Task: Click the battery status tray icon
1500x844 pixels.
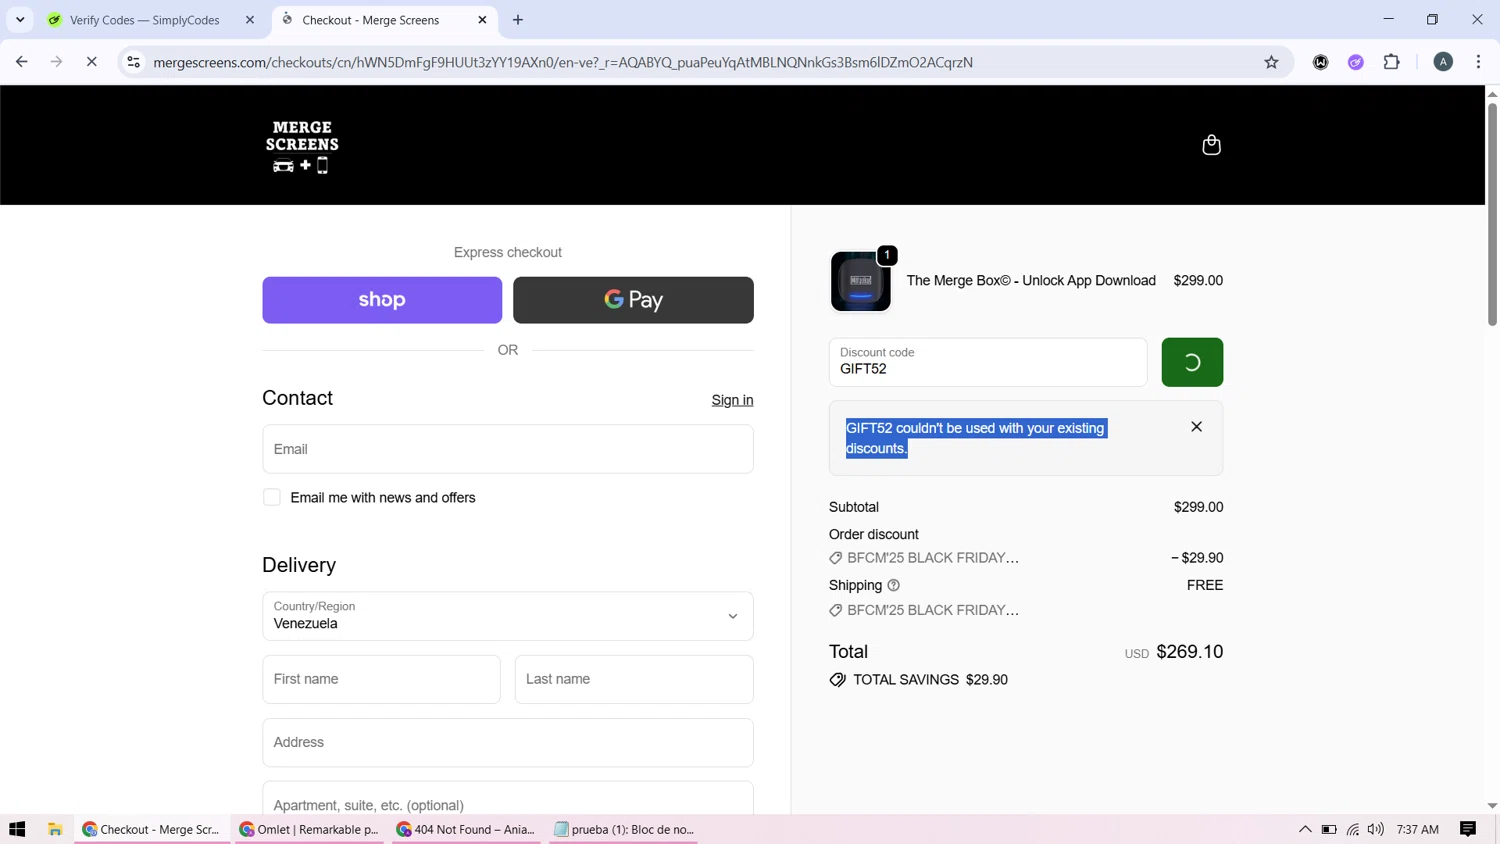Action: coord(1329,829)
